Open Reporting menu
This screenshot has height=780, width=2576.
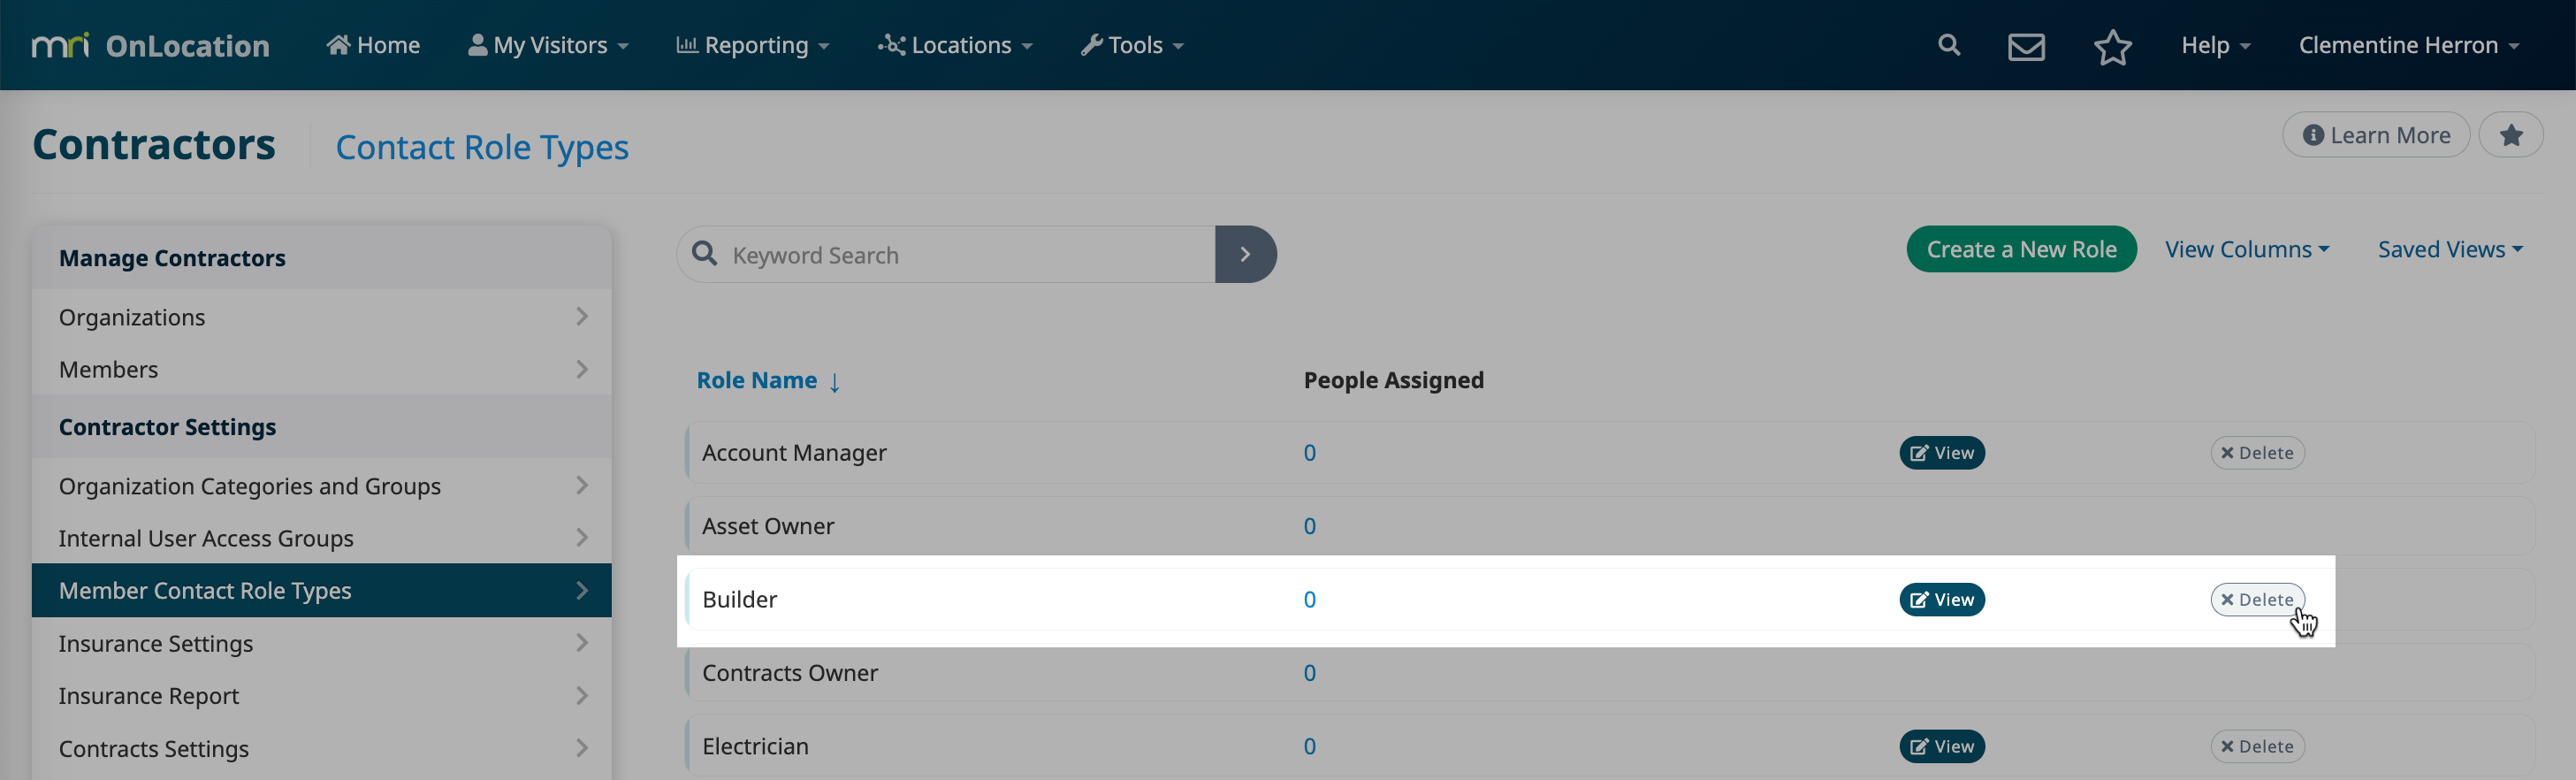(753, 45)
